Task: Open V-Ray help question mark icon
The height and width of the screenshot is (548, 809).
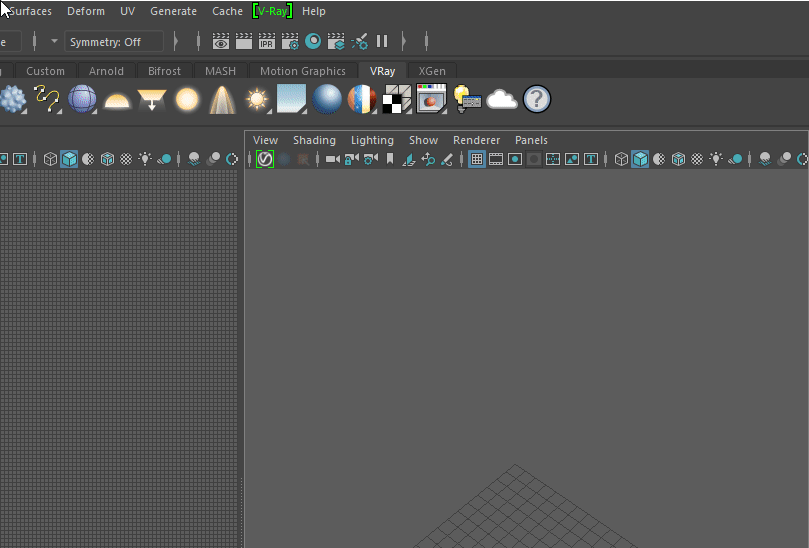Action: point(537,99)
